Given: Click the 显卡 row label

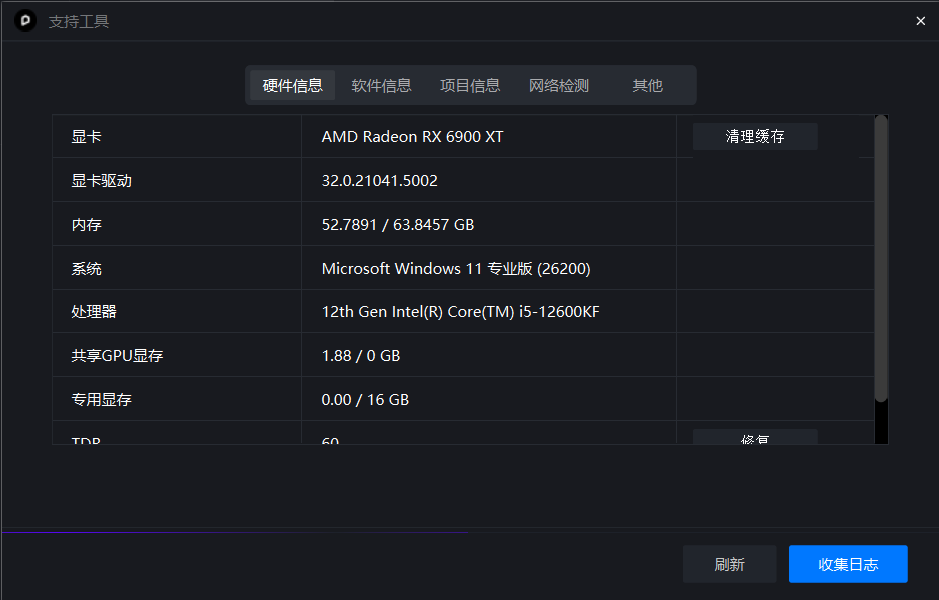Looking at the screenshot, I should (x=86, y=137).
